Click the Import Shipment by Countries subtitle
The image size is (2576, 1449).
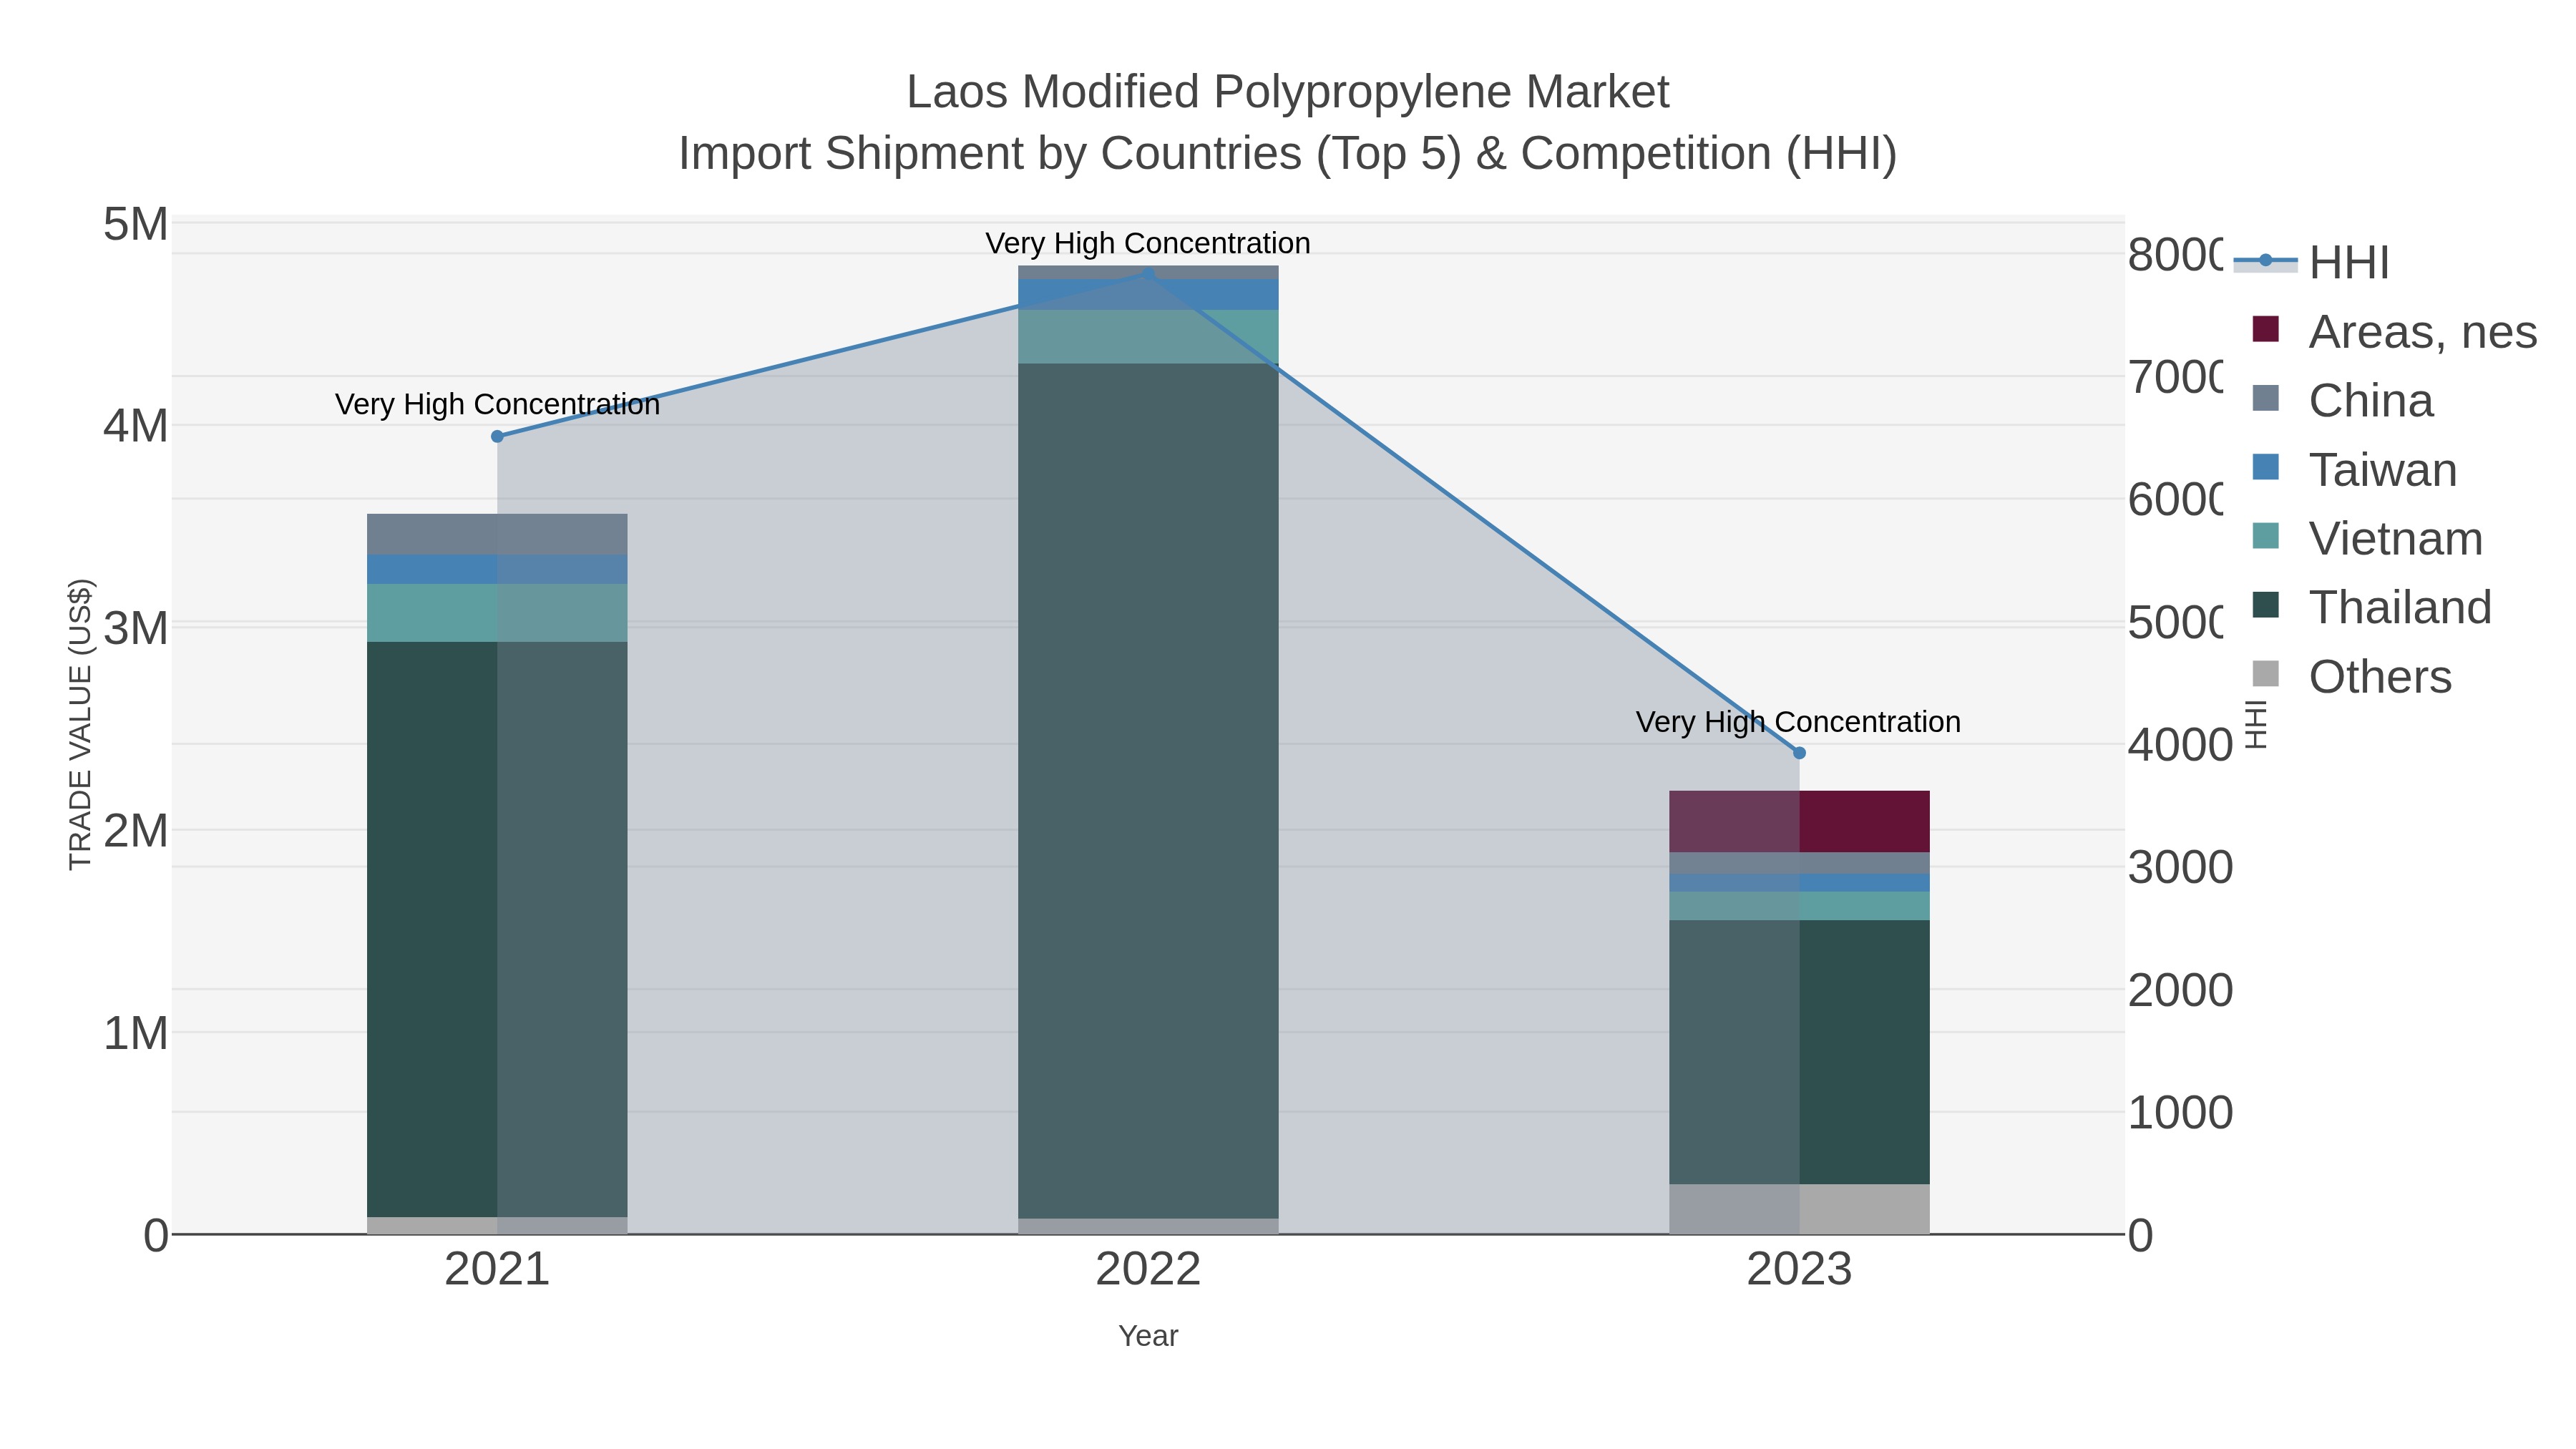(x=1288, y=154)
